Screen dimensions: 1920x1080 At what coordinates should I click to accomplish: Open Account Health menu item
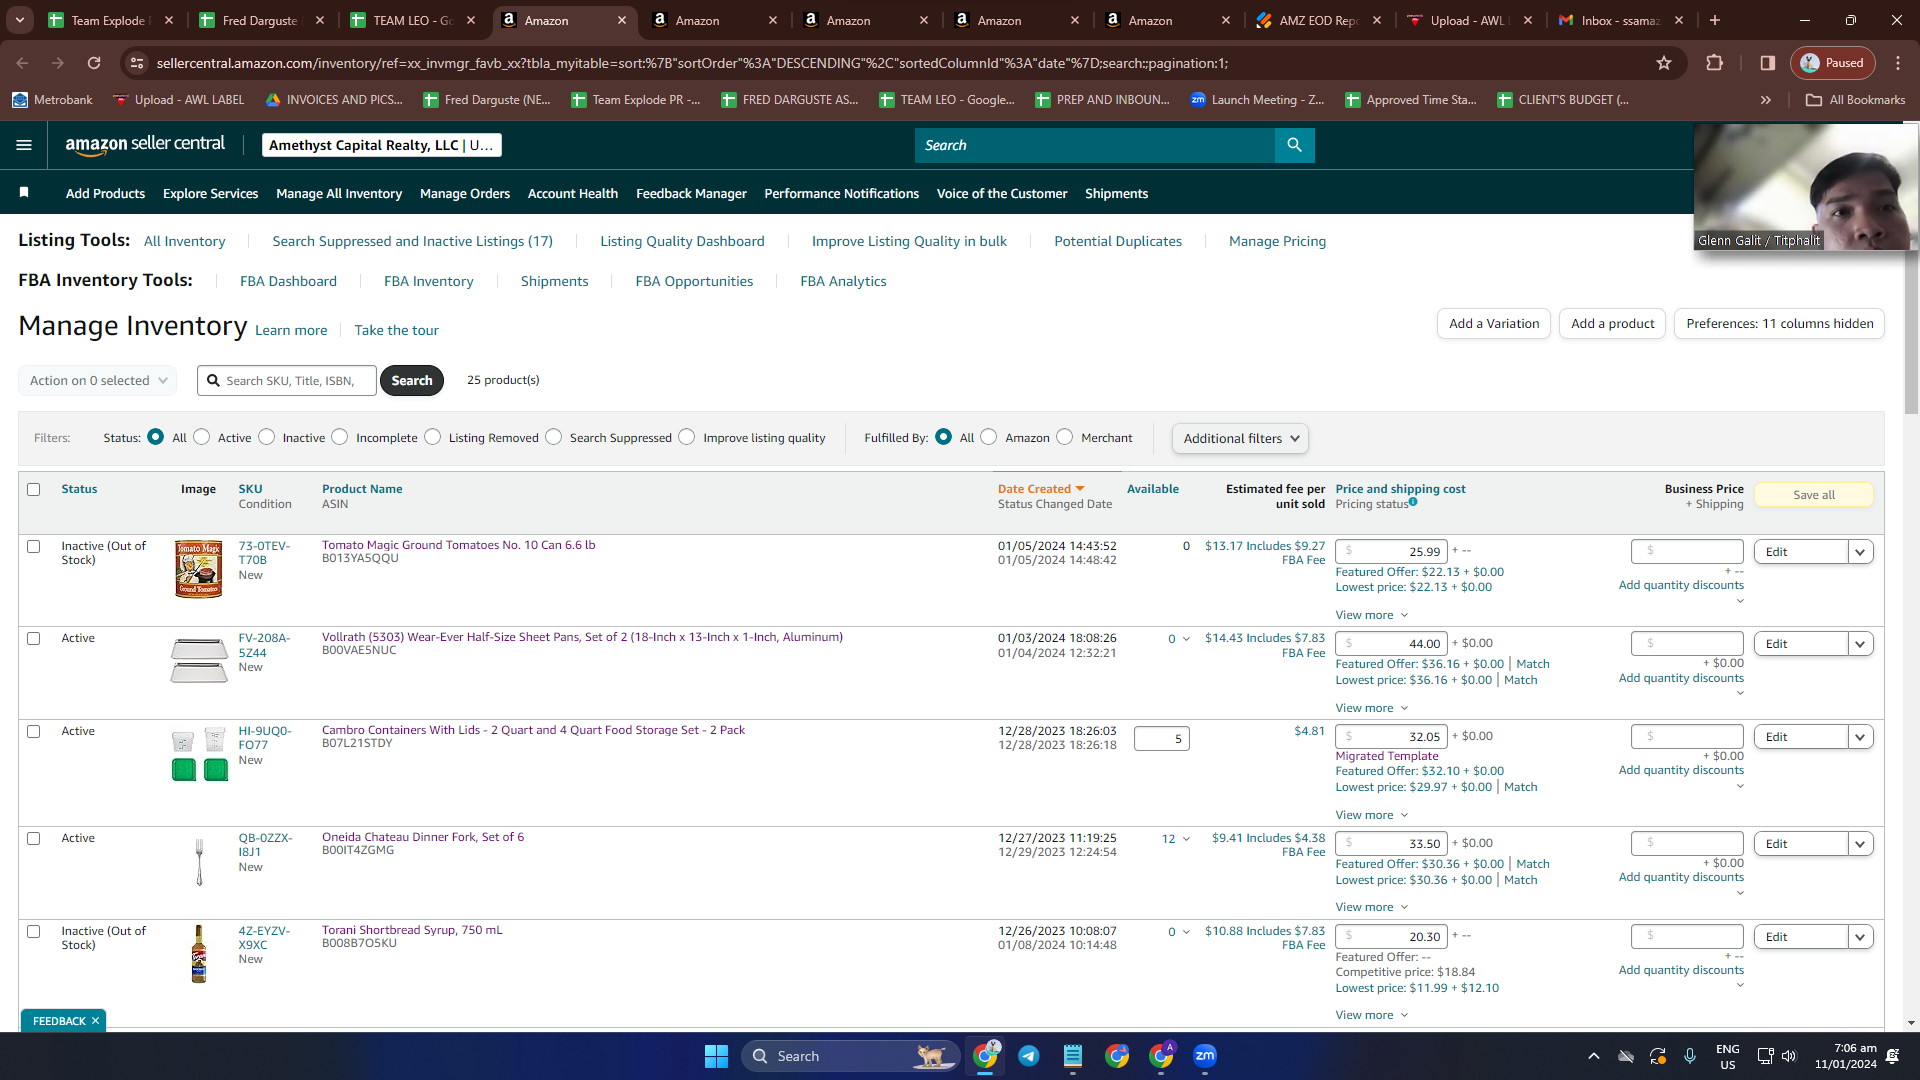[x=573, y=194]
